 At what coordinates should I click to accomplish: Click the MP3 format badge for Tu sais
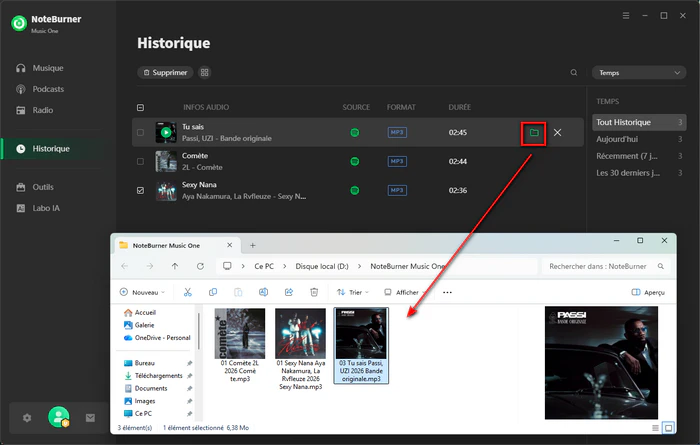click(397, 133)
